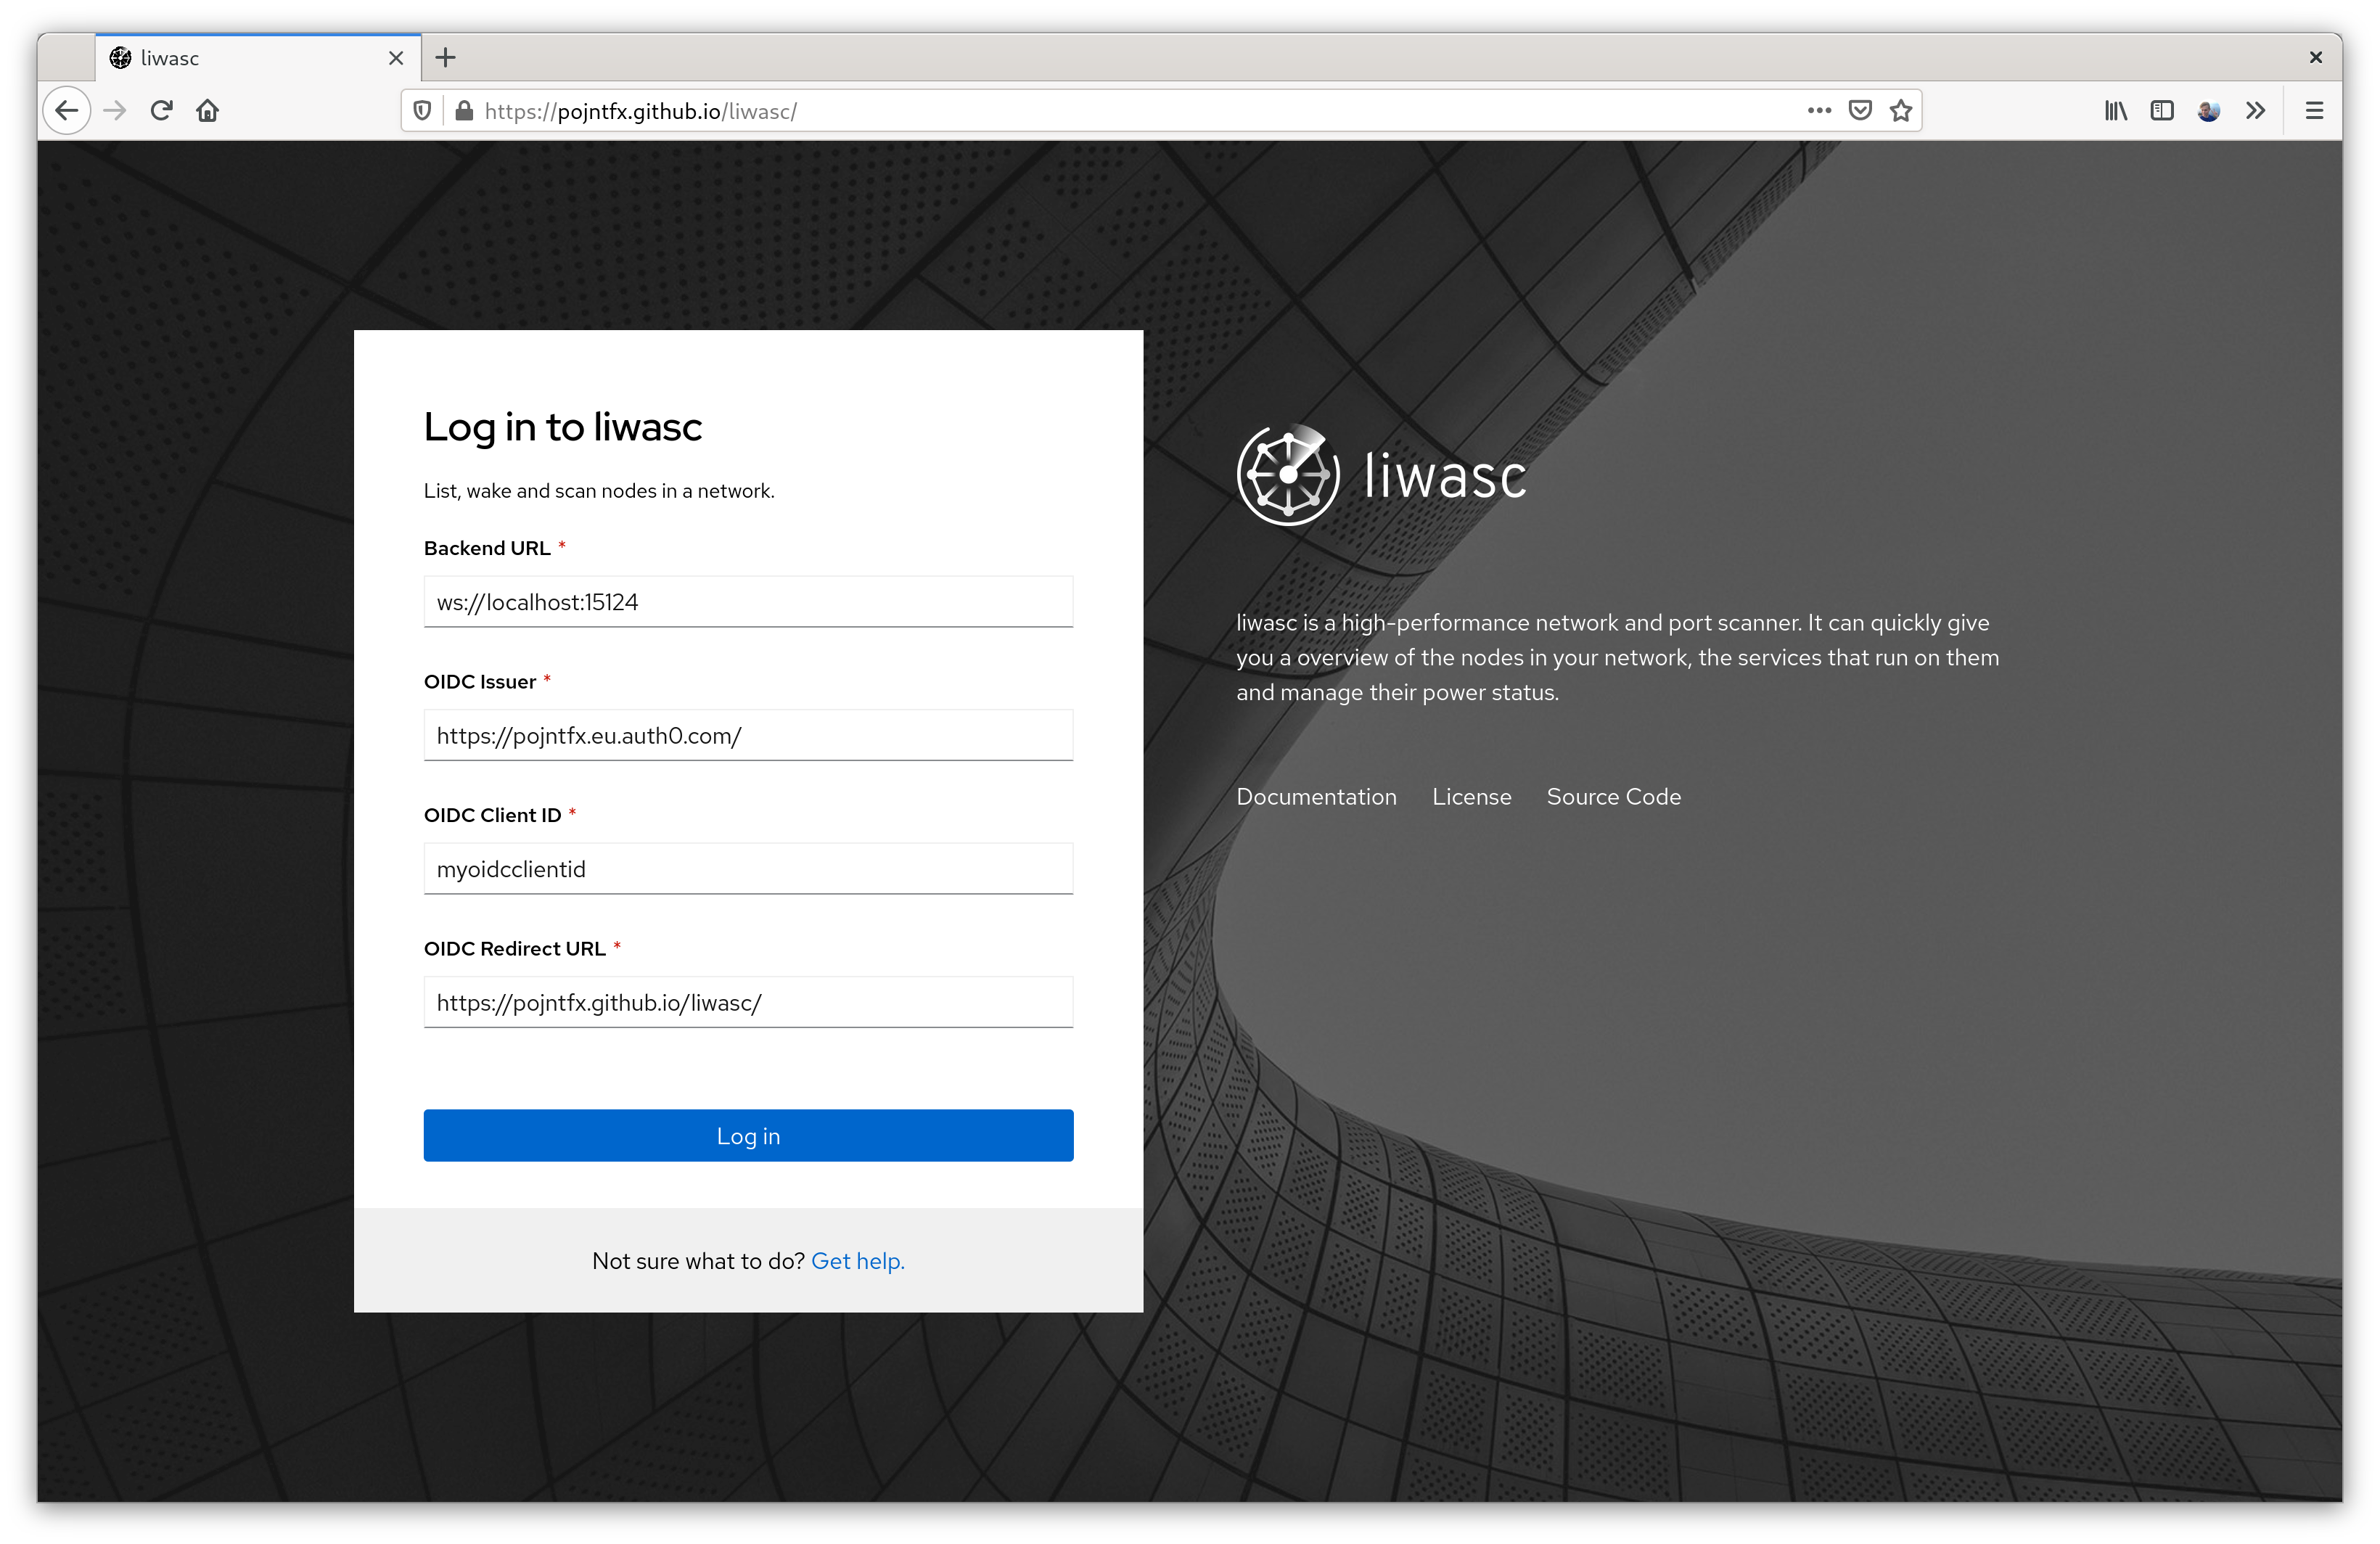Open page actions three-dot menu
Screen dimensions: 2380x1544
pyautogui.click(x=1818, y=111)
